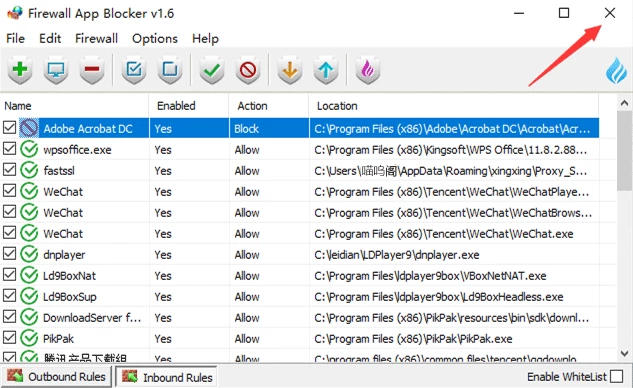Click the monitor Add Process toolbar icon
The height and width of the screenshot is (388, 633).
coord(56,70)
